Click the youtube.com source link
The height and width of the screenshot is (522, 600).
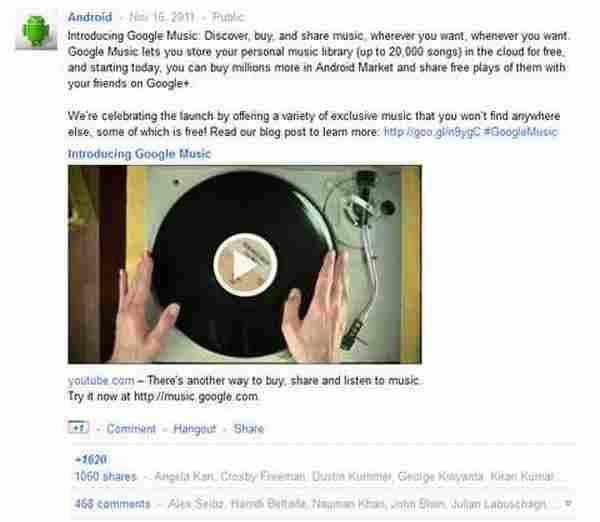coord(101,380)
